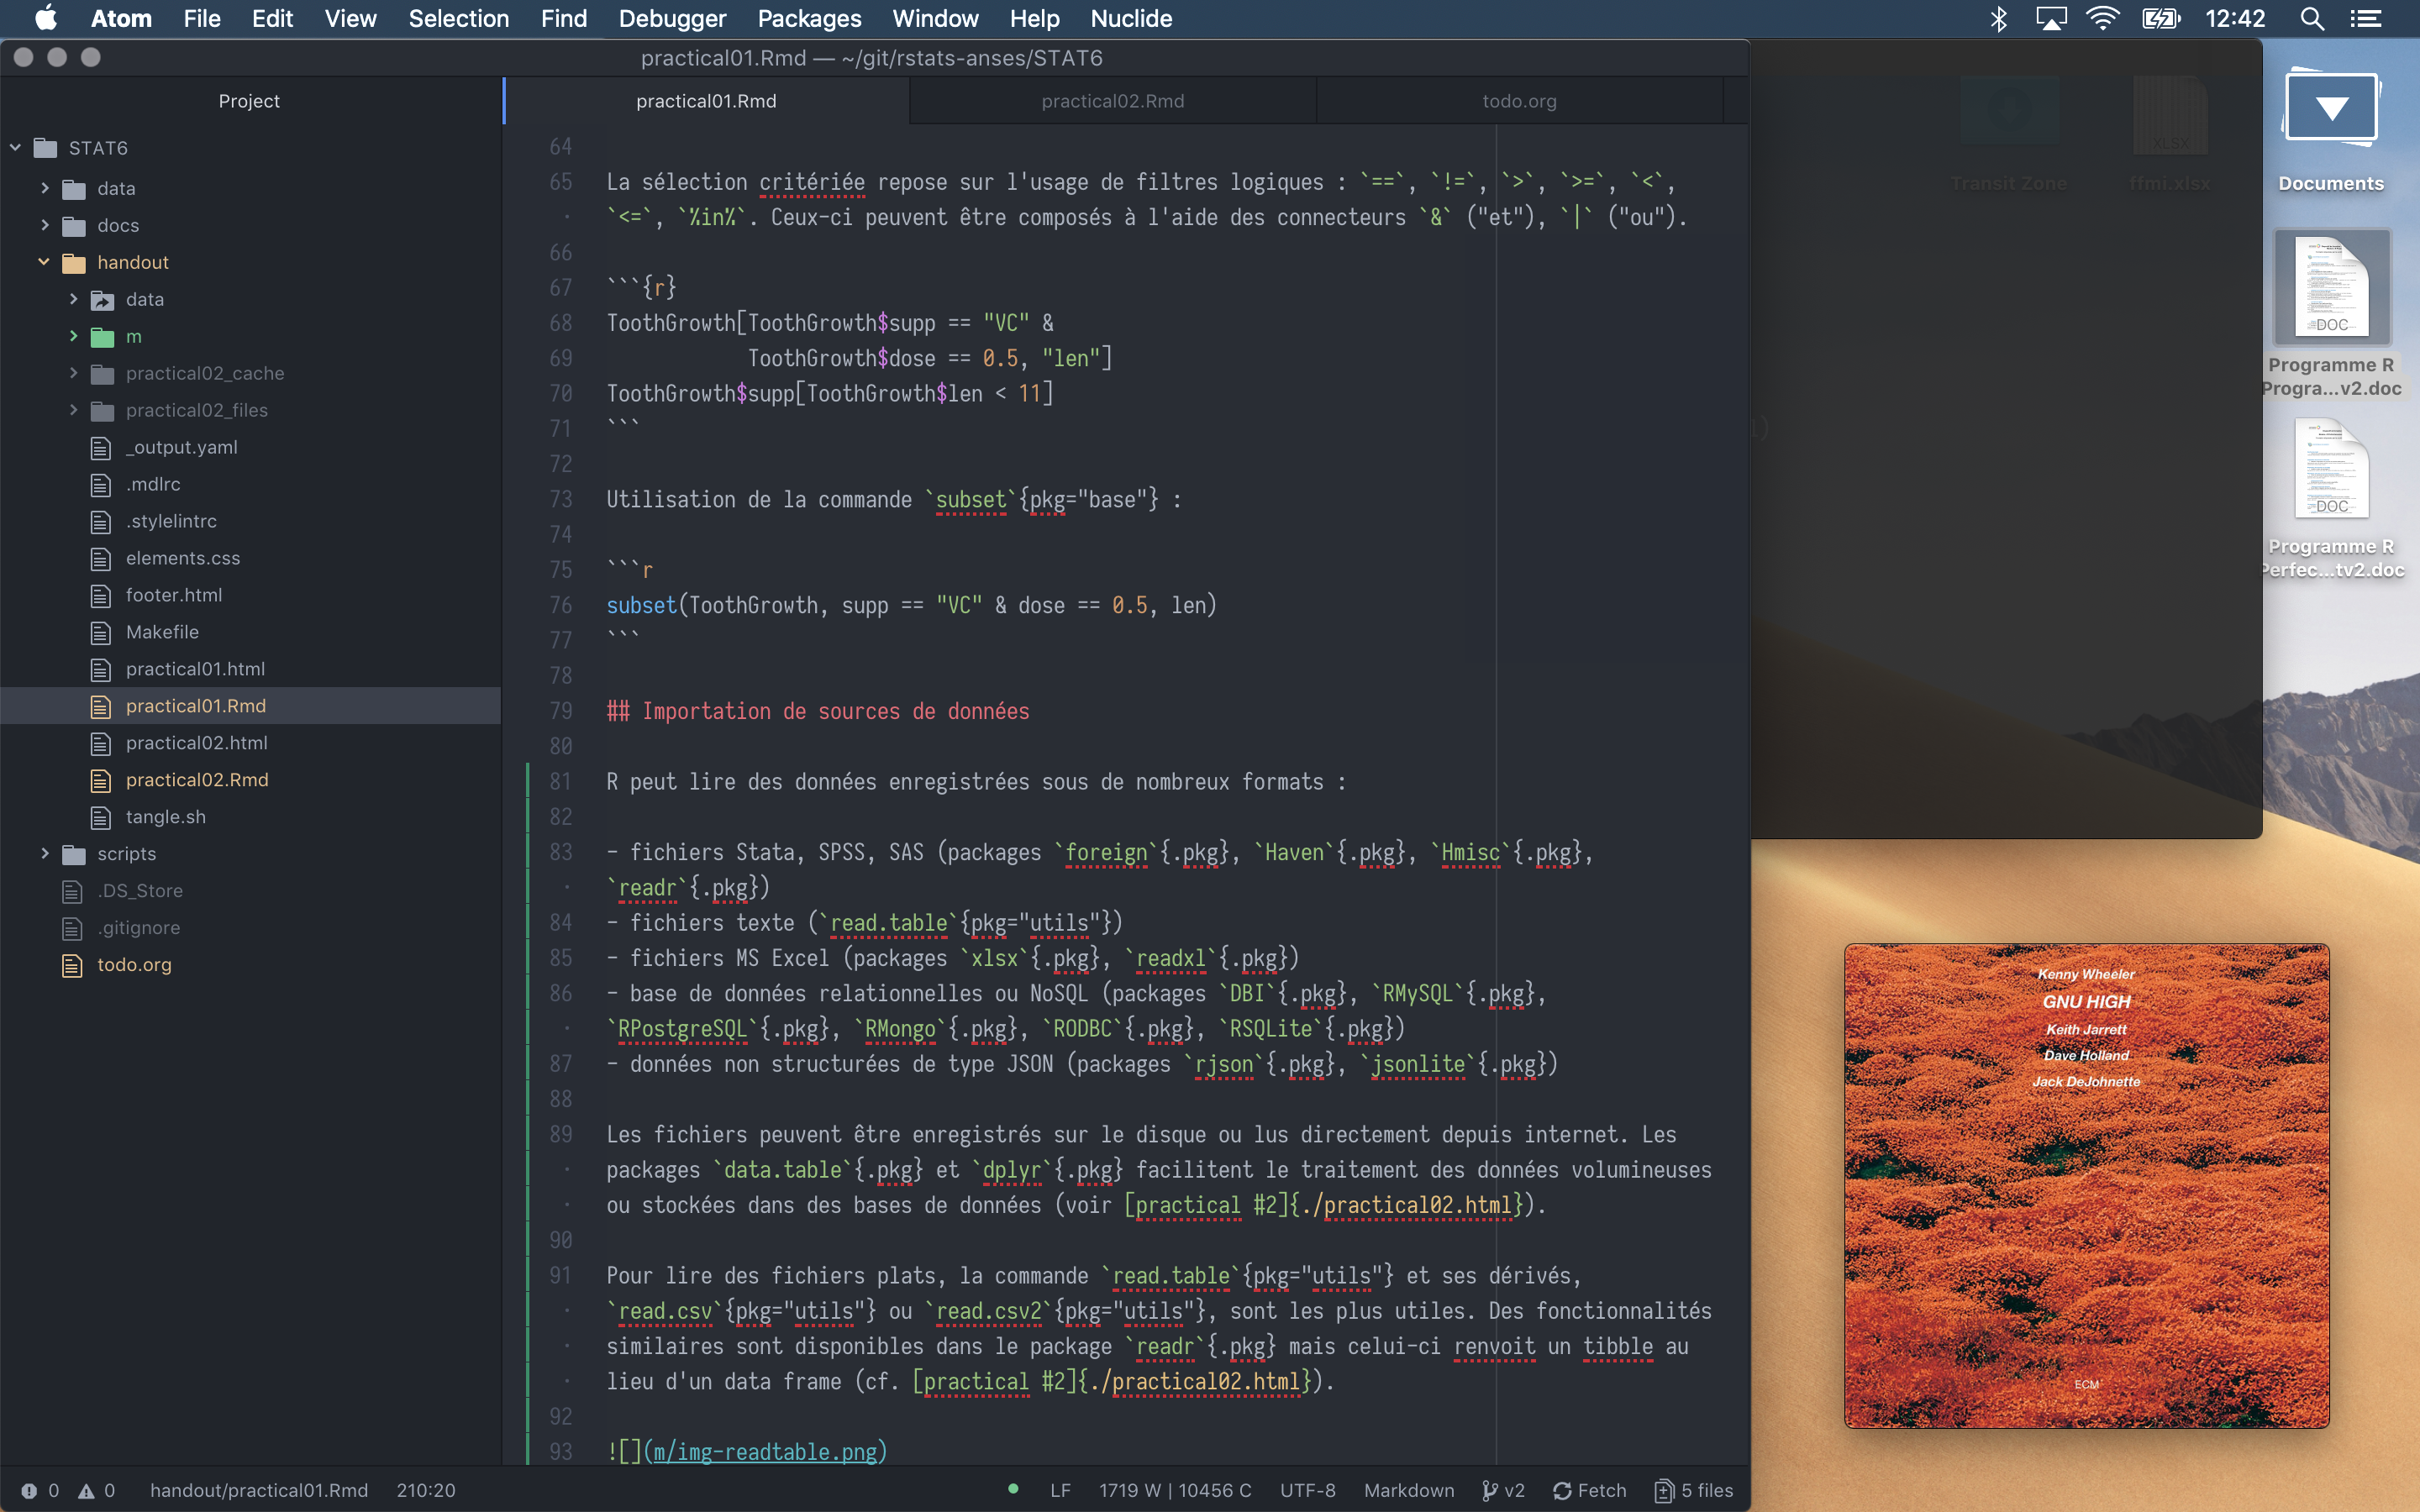Open the Bluetooth menu bar icon
This screenshot has height=1512, width=2420.
click(1997, 19)
